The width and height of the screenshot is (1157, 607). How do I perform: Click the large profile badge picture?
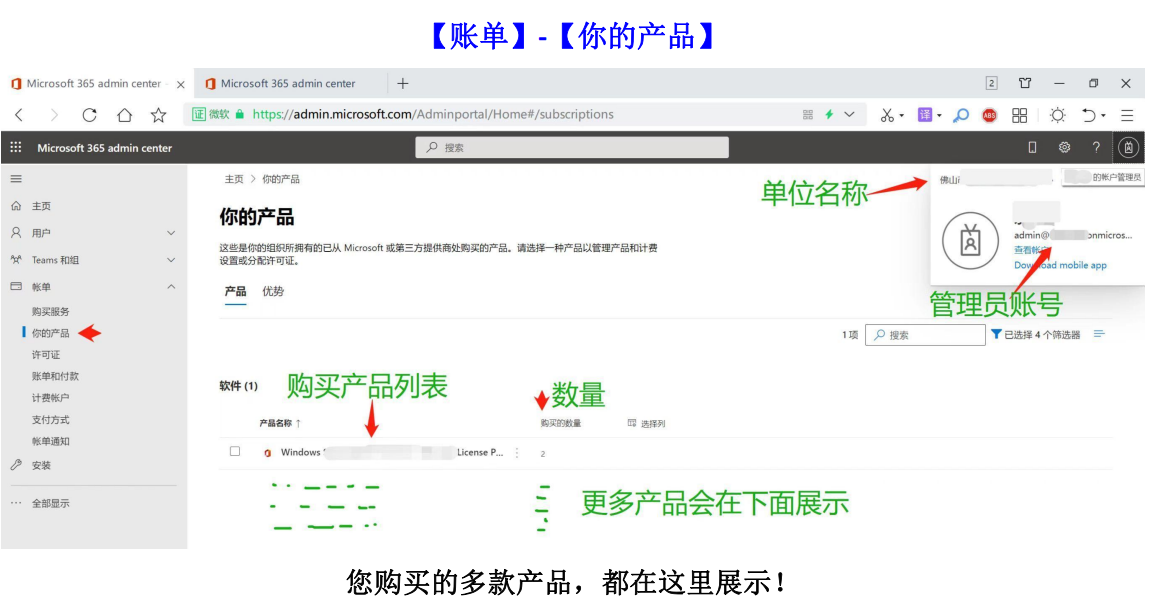coord(970,241)
